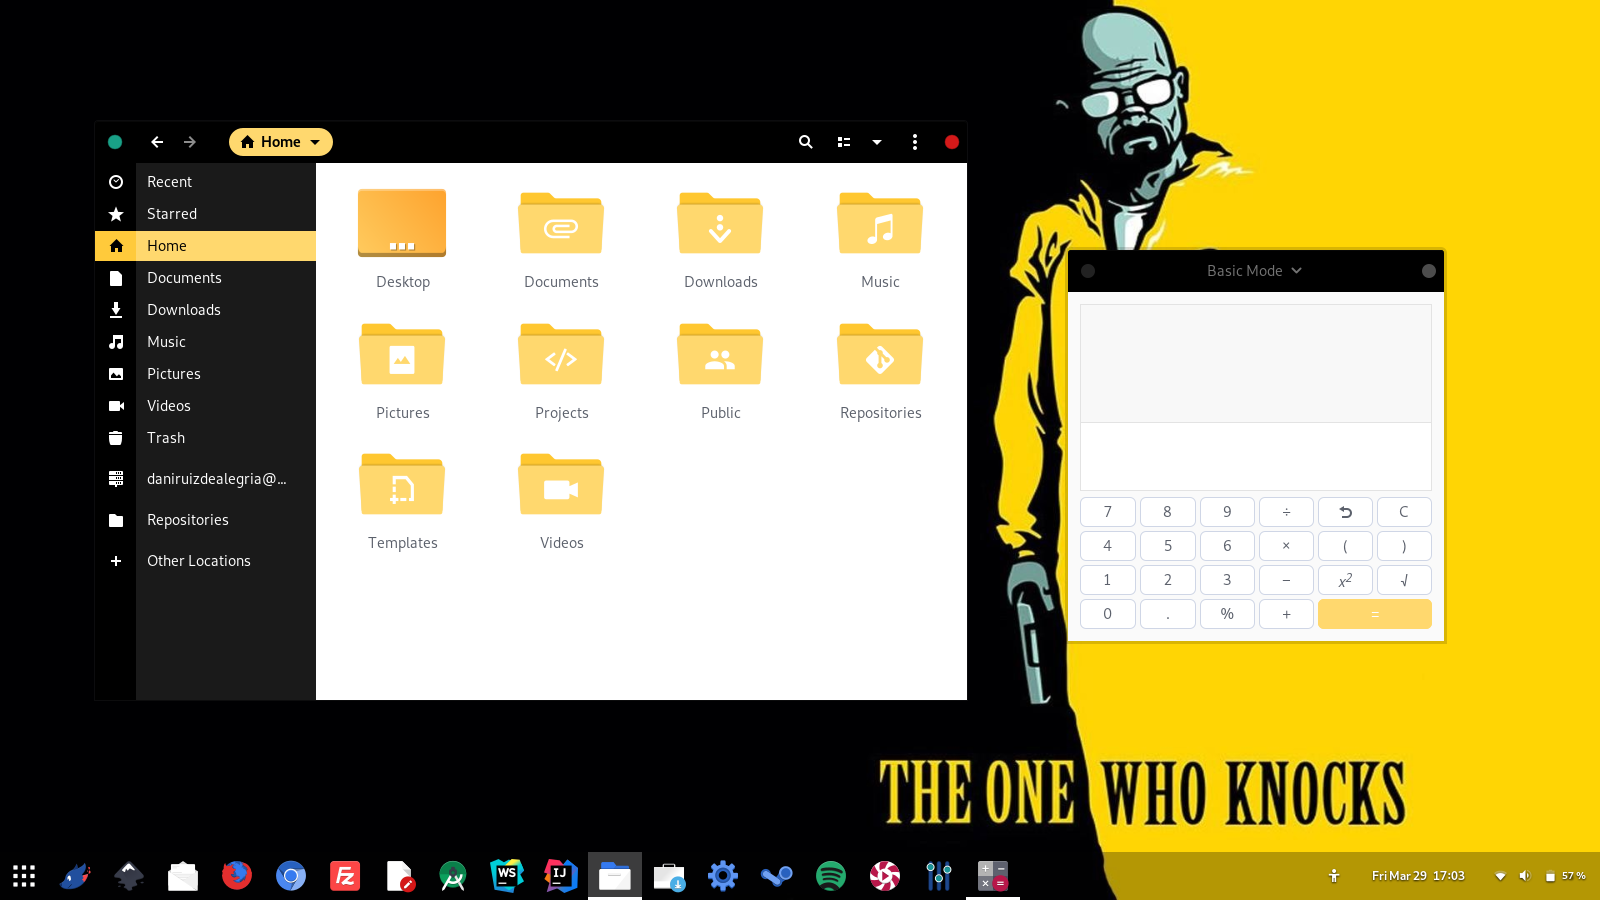
Task: Open file manager search
Action: (x=805, y=142)
